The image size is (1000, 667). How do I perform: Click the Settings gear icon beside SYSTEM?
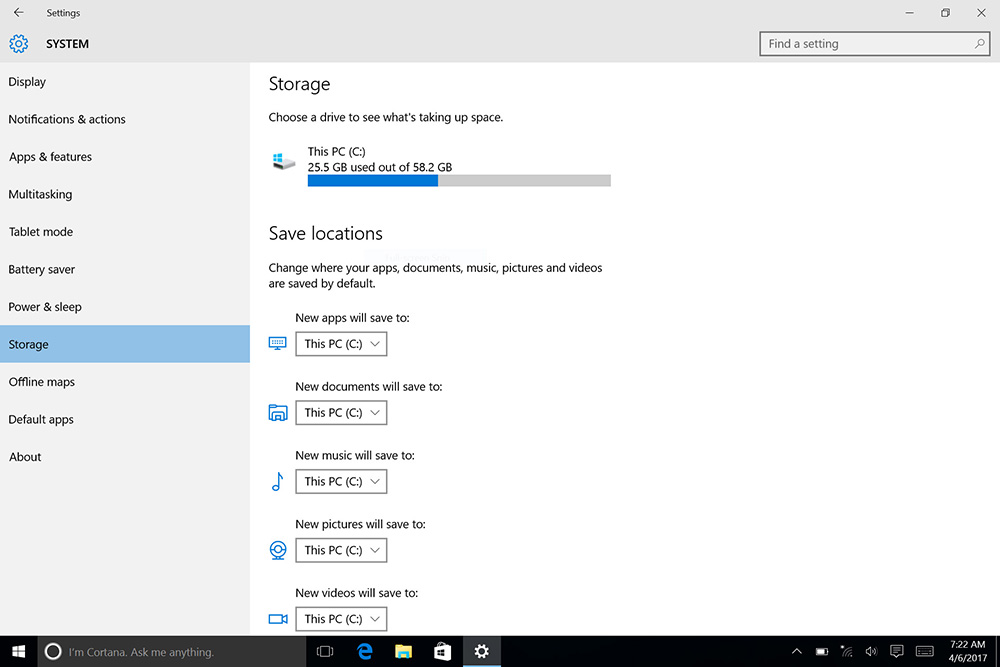[18, 43]
